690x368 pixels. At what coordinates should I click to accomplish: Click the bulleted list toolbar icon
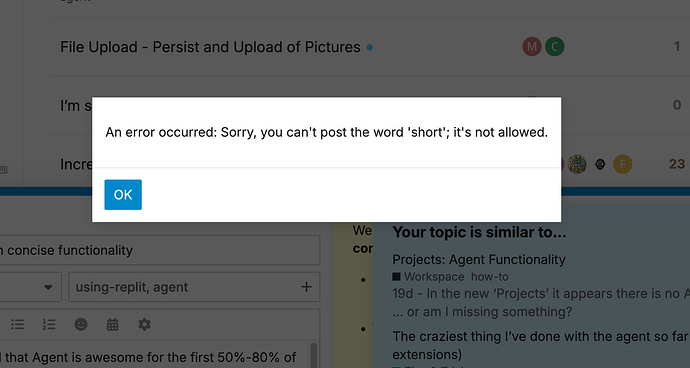click(18, 325)
